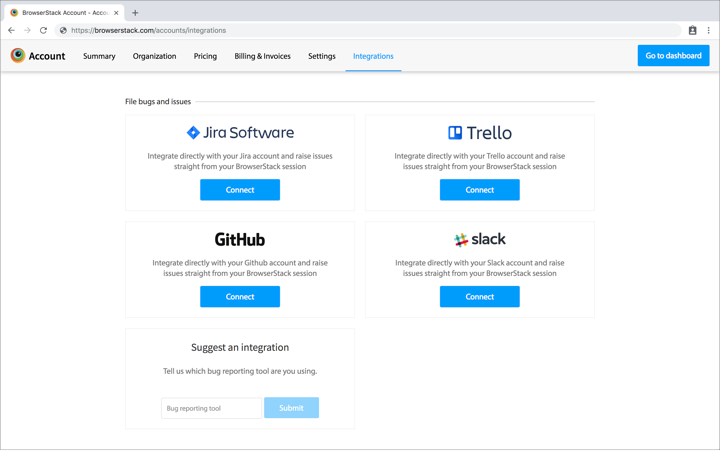Reload the page with refresh icon
The height and width of the screenshot is (451, 720).
(x=44, y=30)
